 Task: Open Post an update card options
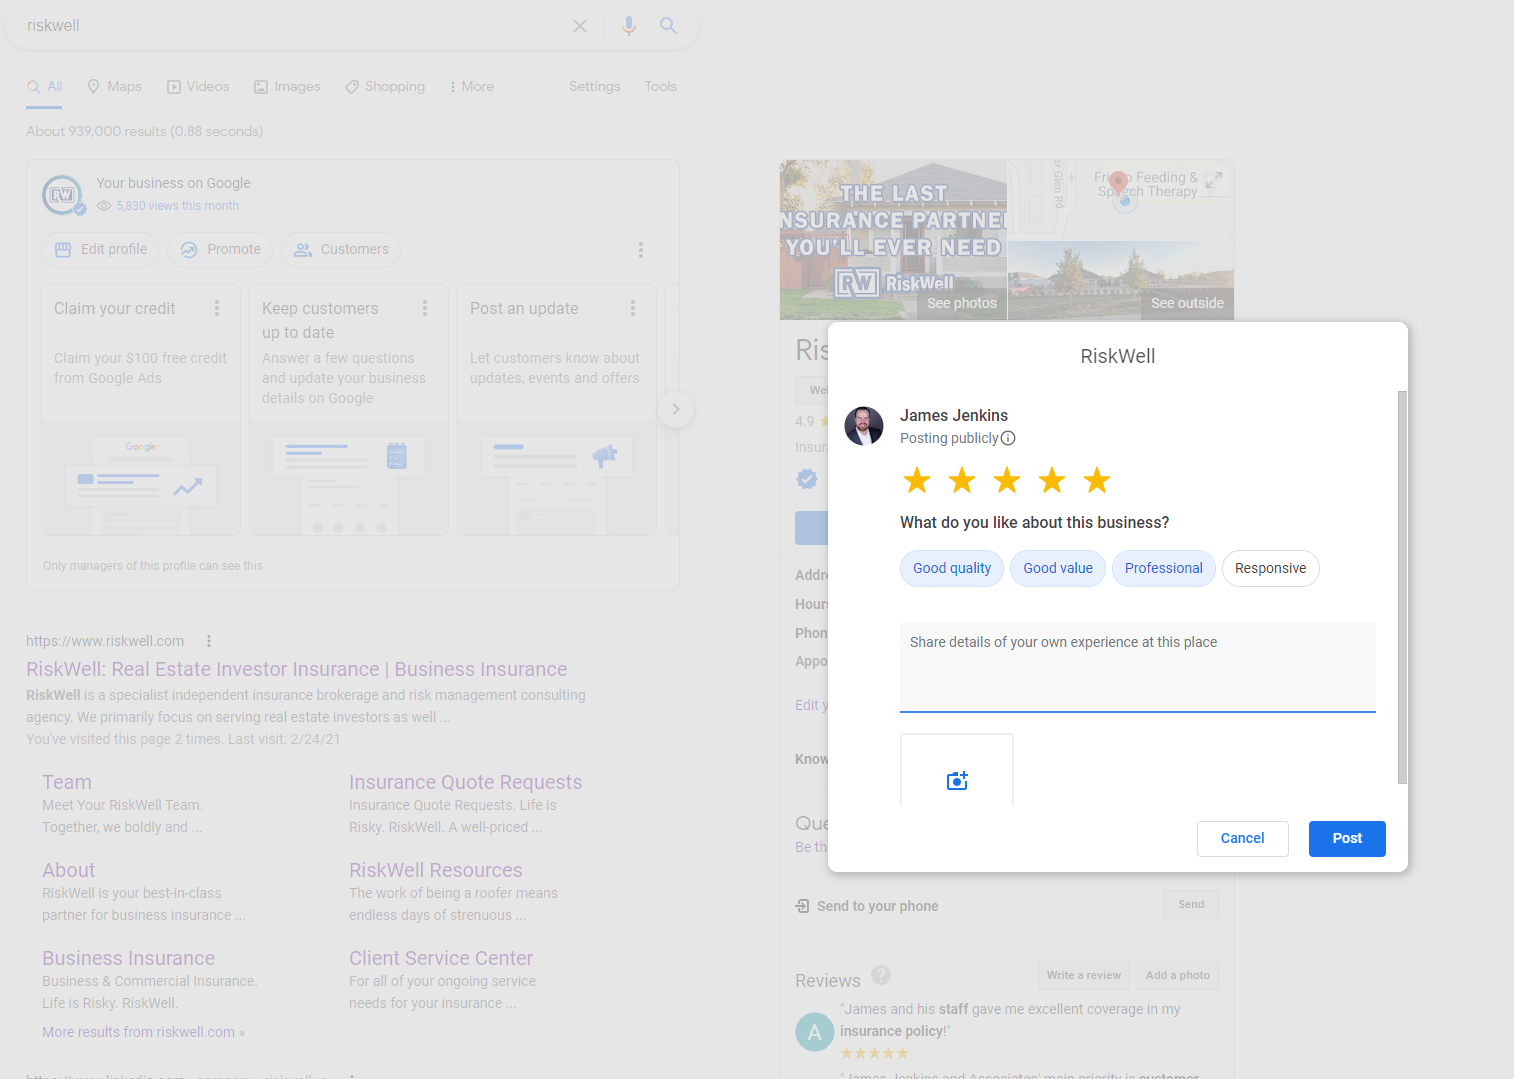click(633, 308)
